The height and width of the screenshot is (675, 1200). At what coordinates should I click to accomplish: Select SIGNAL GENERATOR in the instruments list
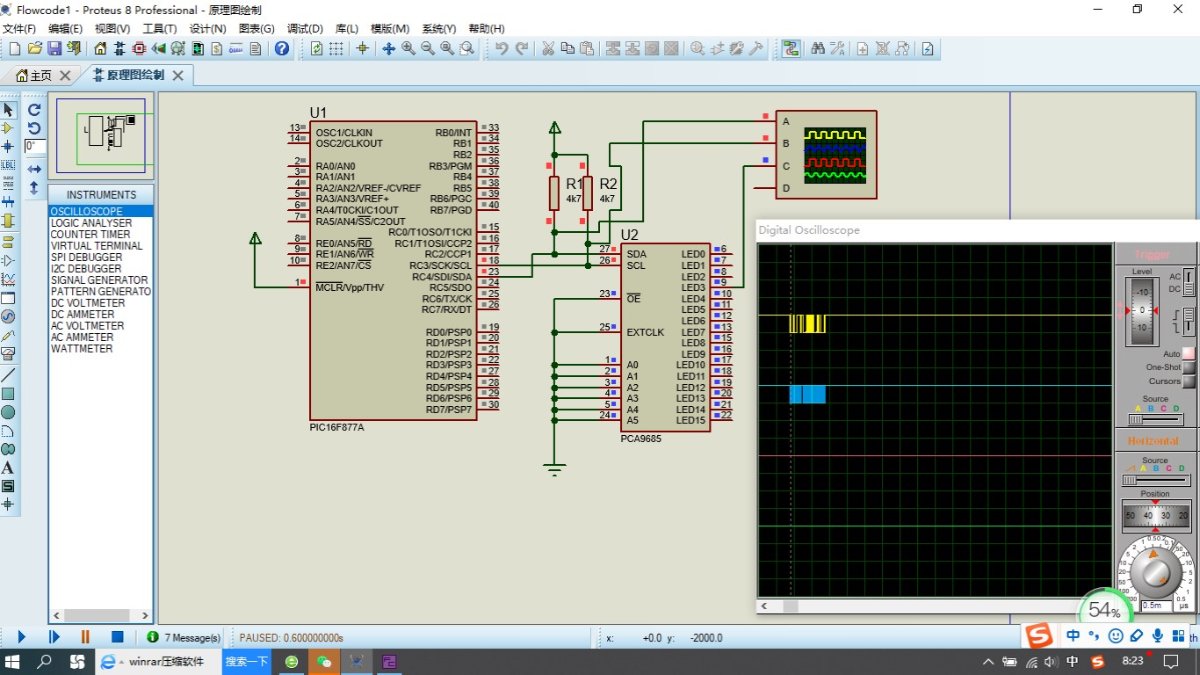click(x=100, y=280)
